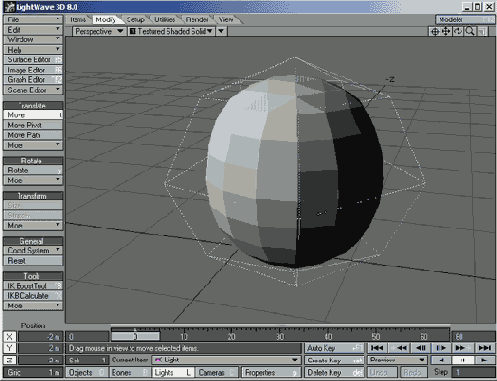The height and width of the screenshot is (381, 497).
Task: Switch edit mode to Bones
Action: pos(130,372)
